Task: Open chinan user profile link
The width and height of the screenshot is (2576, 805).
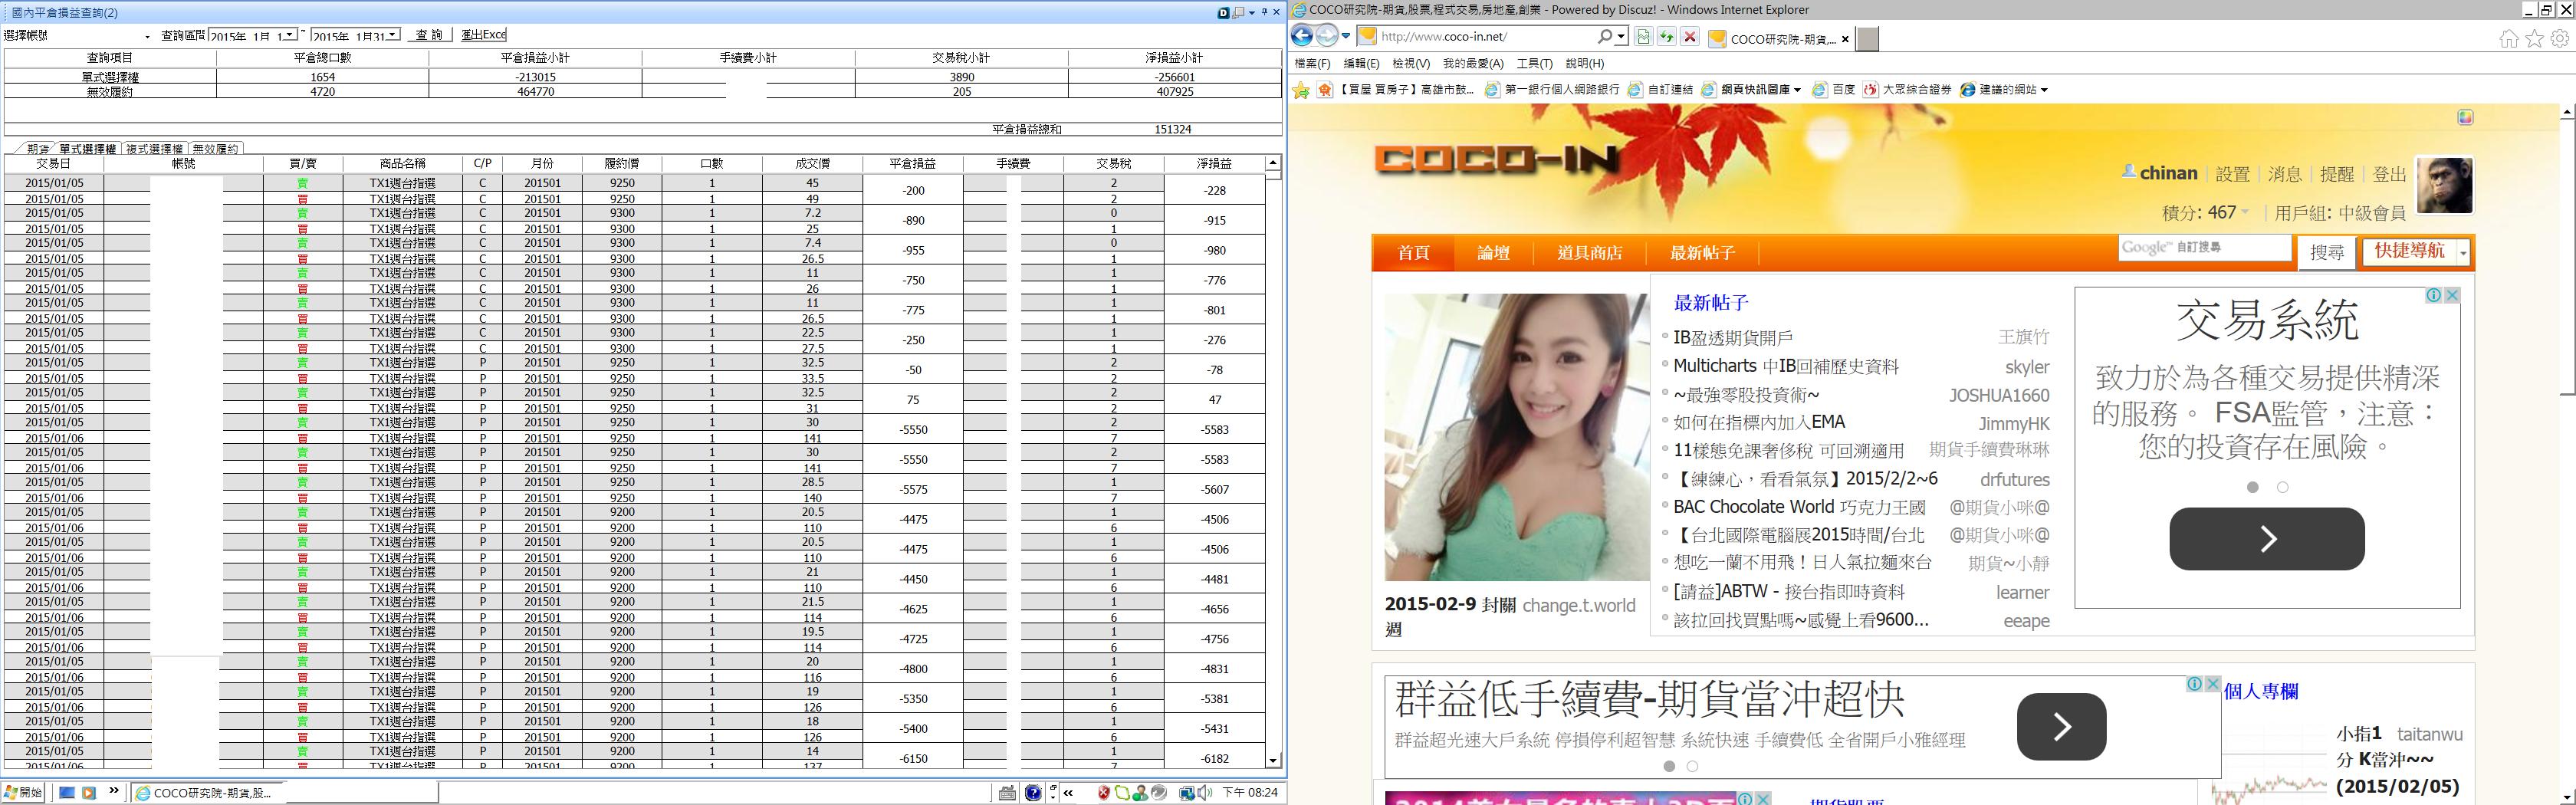Action: (2167, 173)
